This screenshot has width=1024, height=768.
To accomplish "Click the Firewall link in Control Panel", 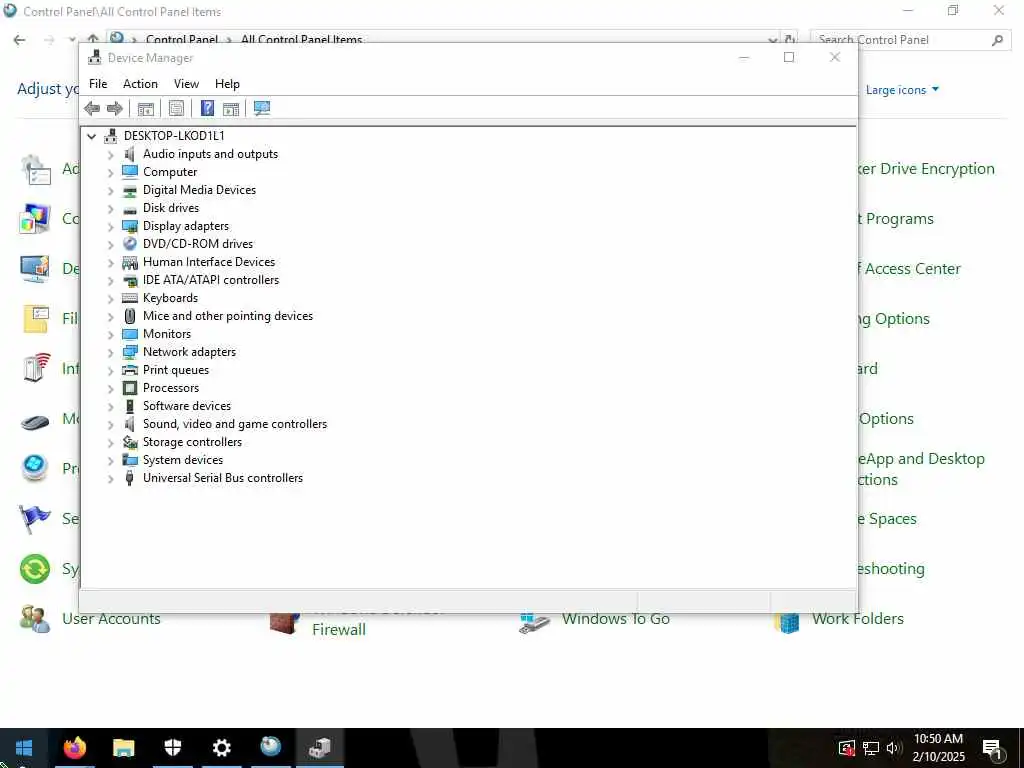I will [339, 630].
